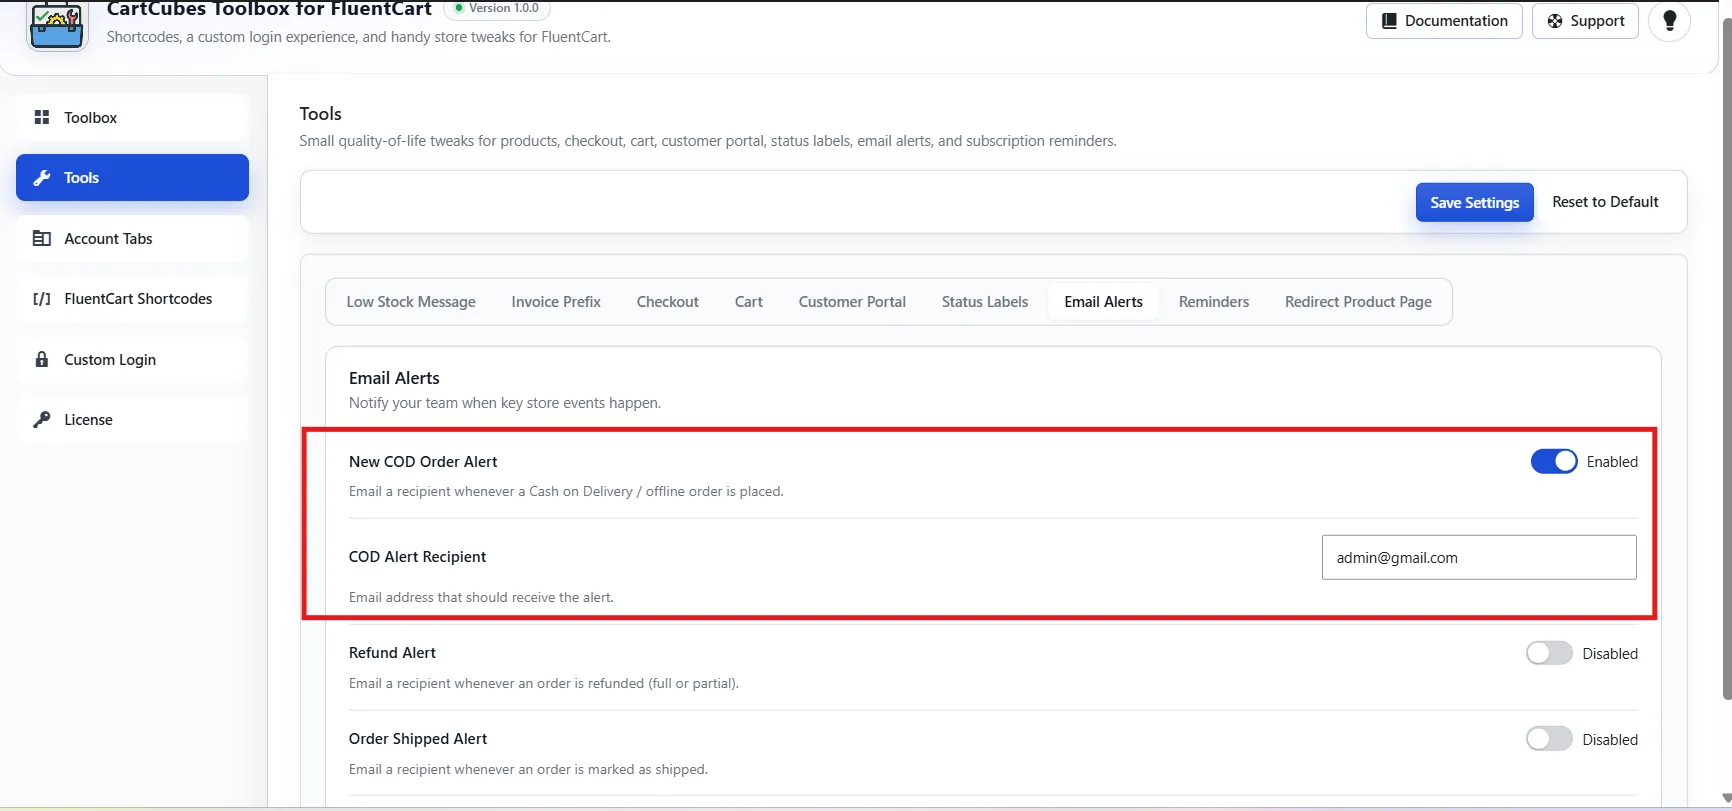Click Reset to Default
The image size is (1732, 811).
coord(1605,202)
